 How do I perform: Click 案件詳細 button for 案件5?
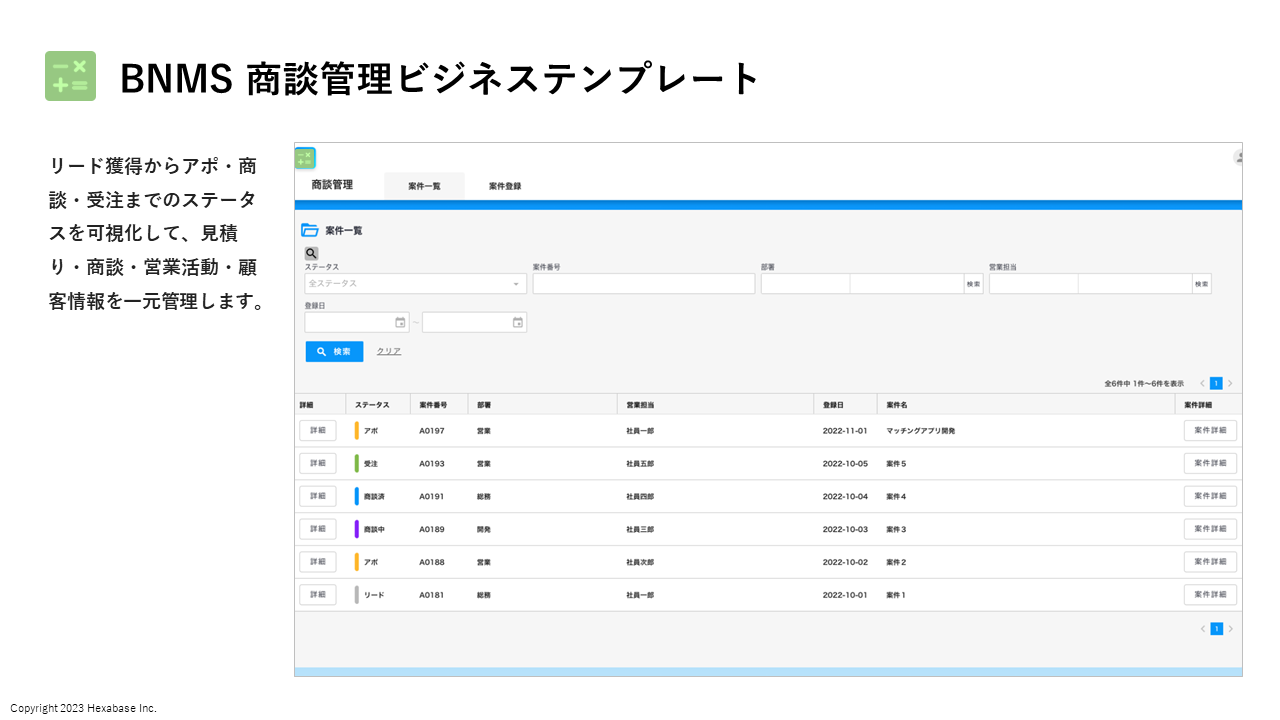click(x=1210, y=464)
